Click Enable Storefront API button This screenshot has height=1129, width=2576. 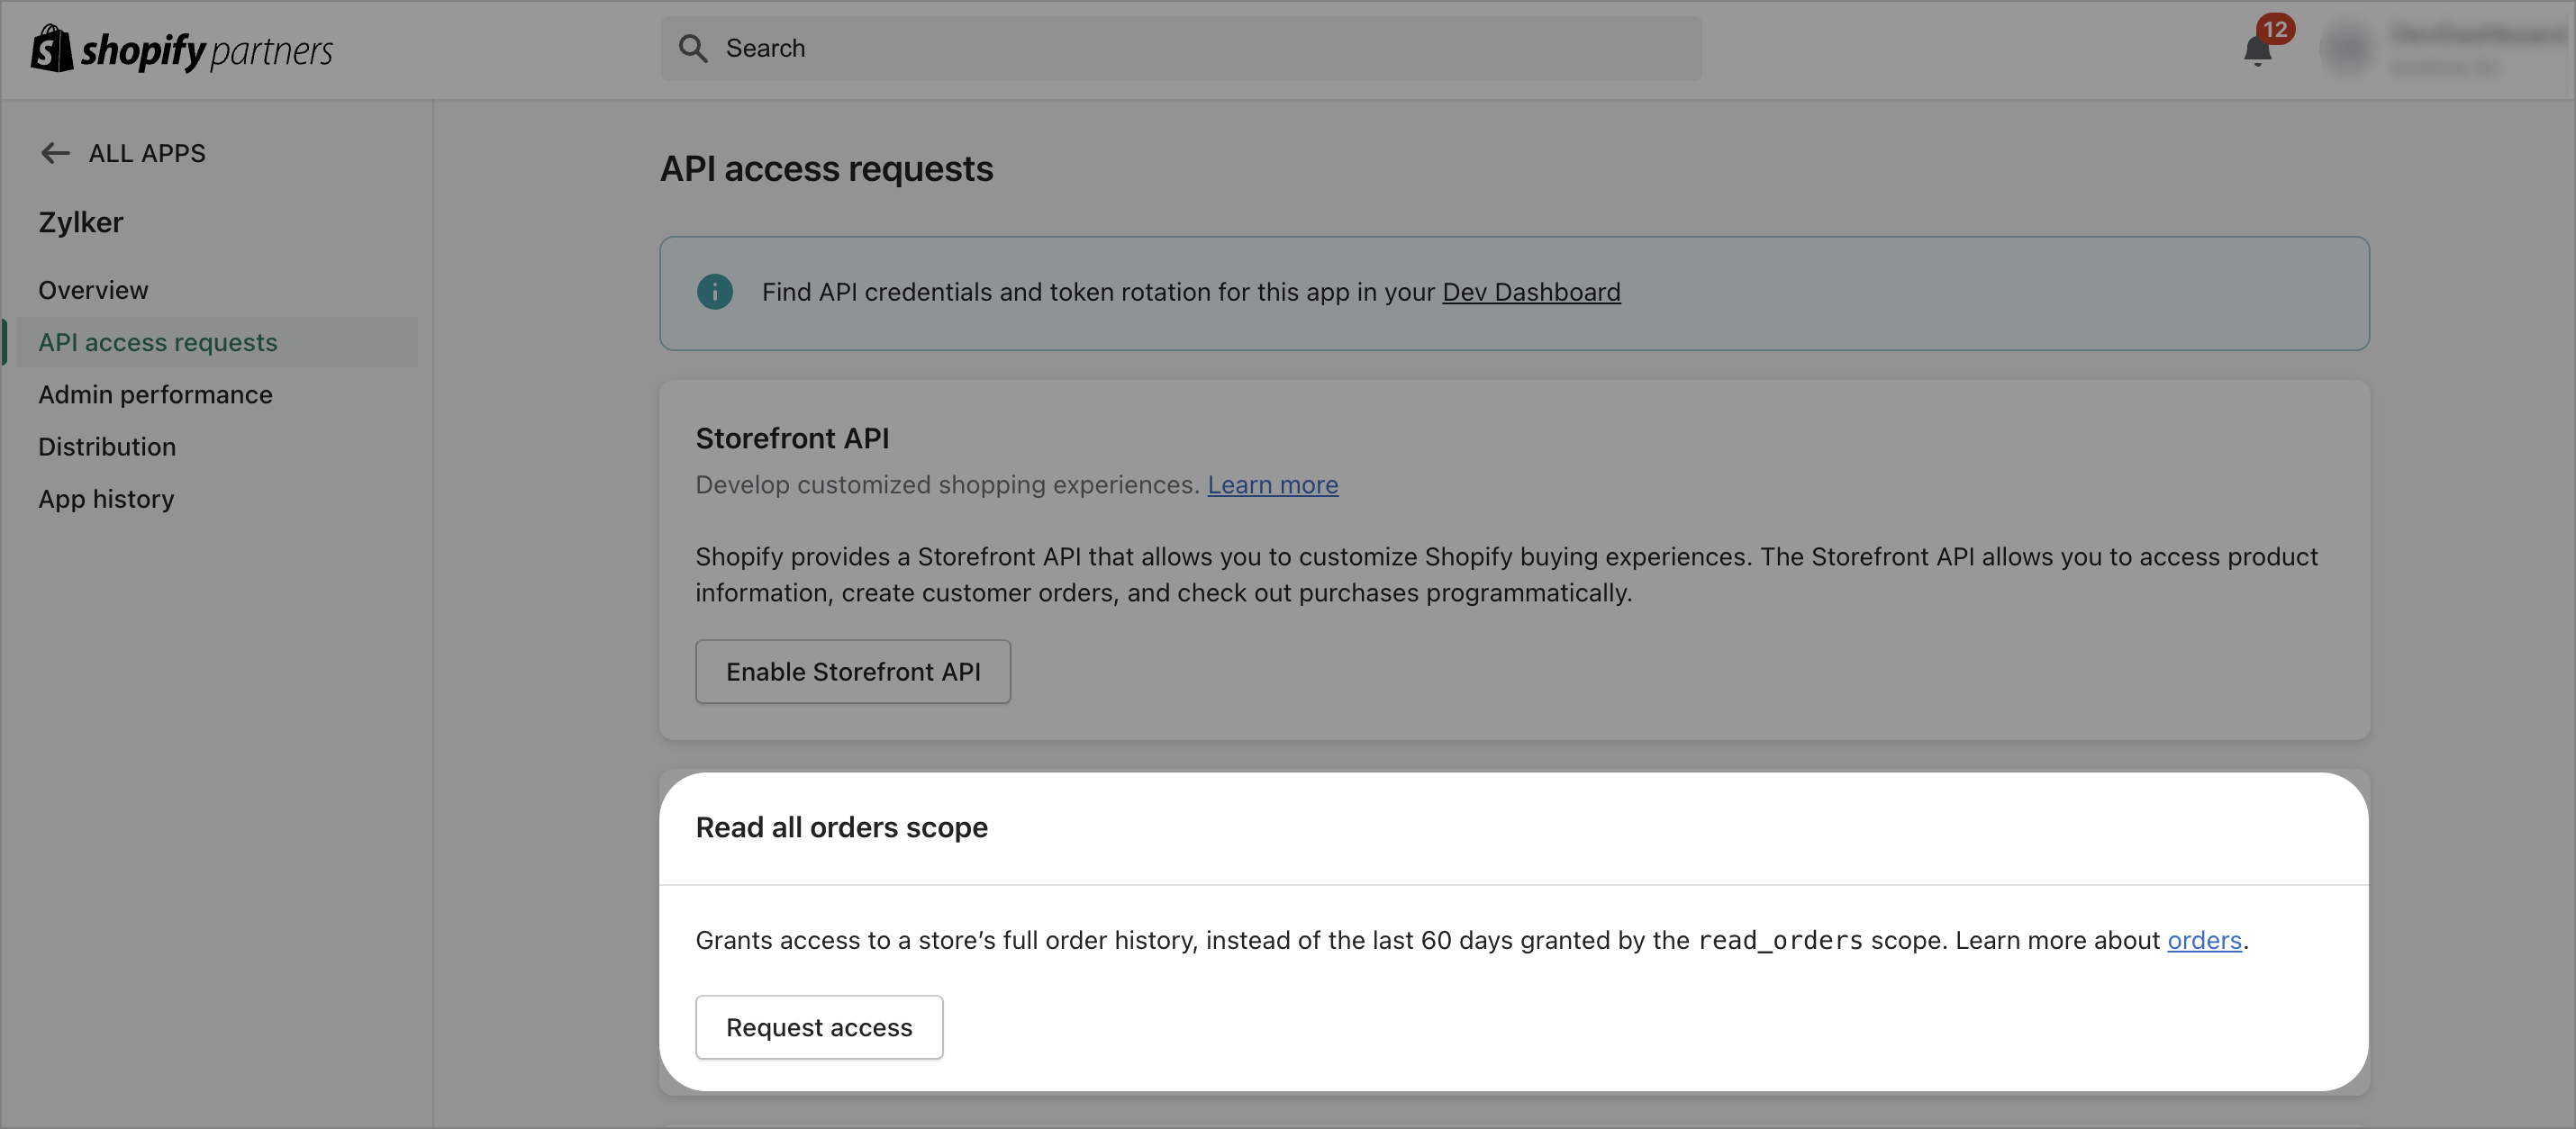point(852,671)
